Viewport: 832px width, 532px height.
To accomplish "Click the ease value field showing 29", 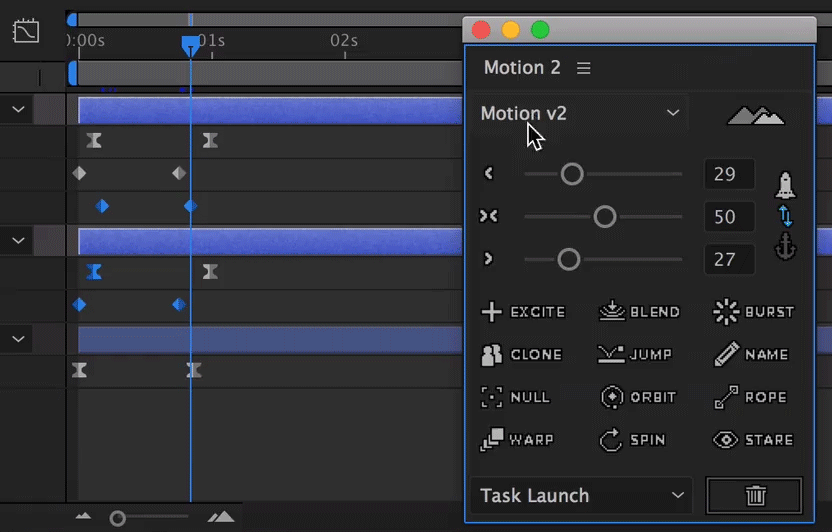I will [x=726, y=174].
